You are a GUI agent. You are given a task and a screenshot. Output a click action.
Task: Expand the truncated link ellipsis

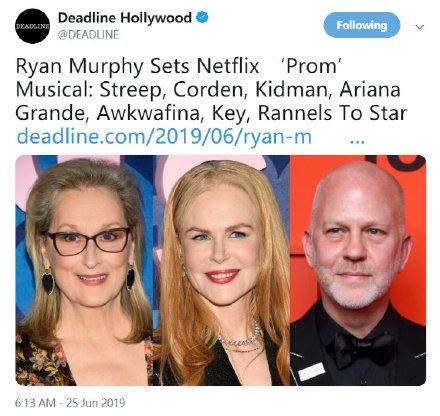[x=358, y=141]
